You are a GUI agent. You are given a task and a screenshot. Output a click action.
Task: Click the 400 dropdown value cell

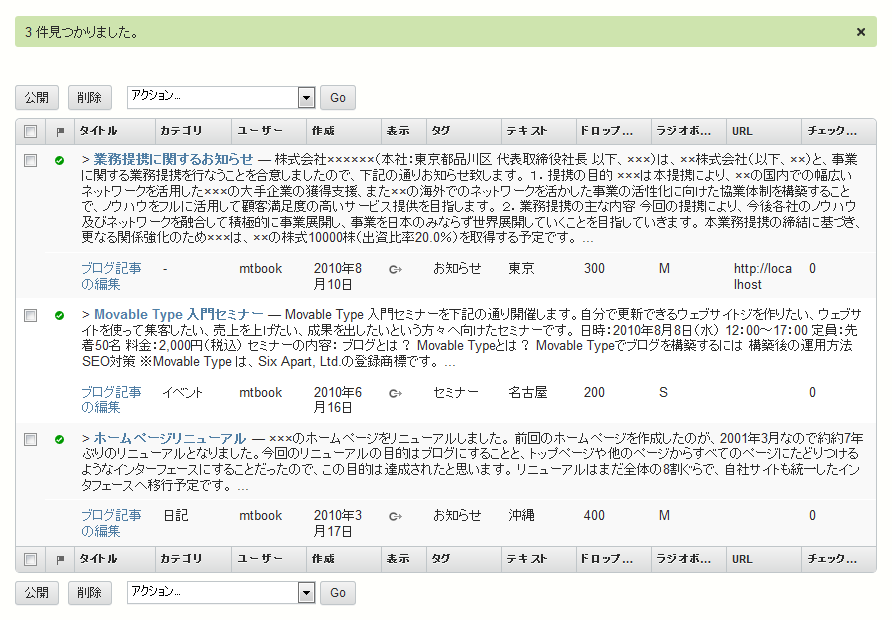pyautogui.click(x=594, y=515)
